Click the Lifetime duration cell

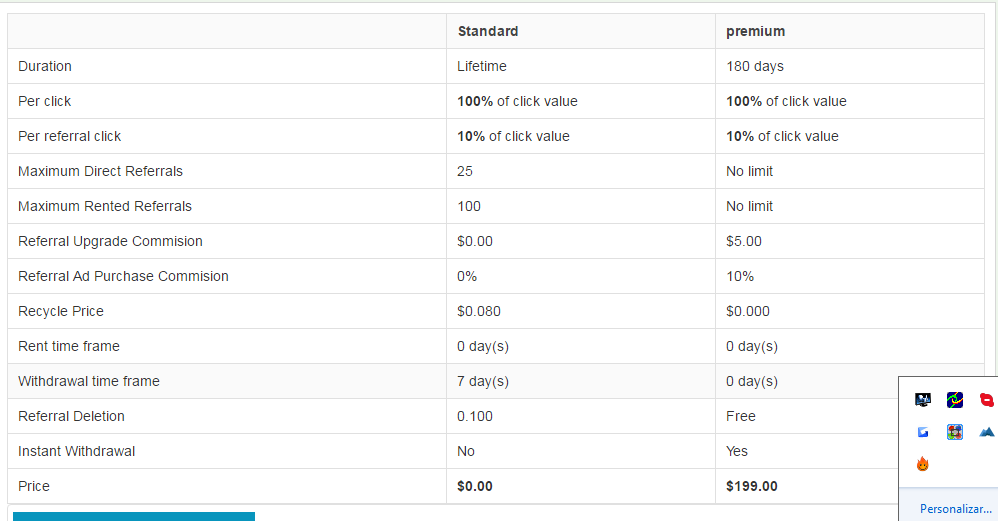pyautogui.click(x=482, y=66)
